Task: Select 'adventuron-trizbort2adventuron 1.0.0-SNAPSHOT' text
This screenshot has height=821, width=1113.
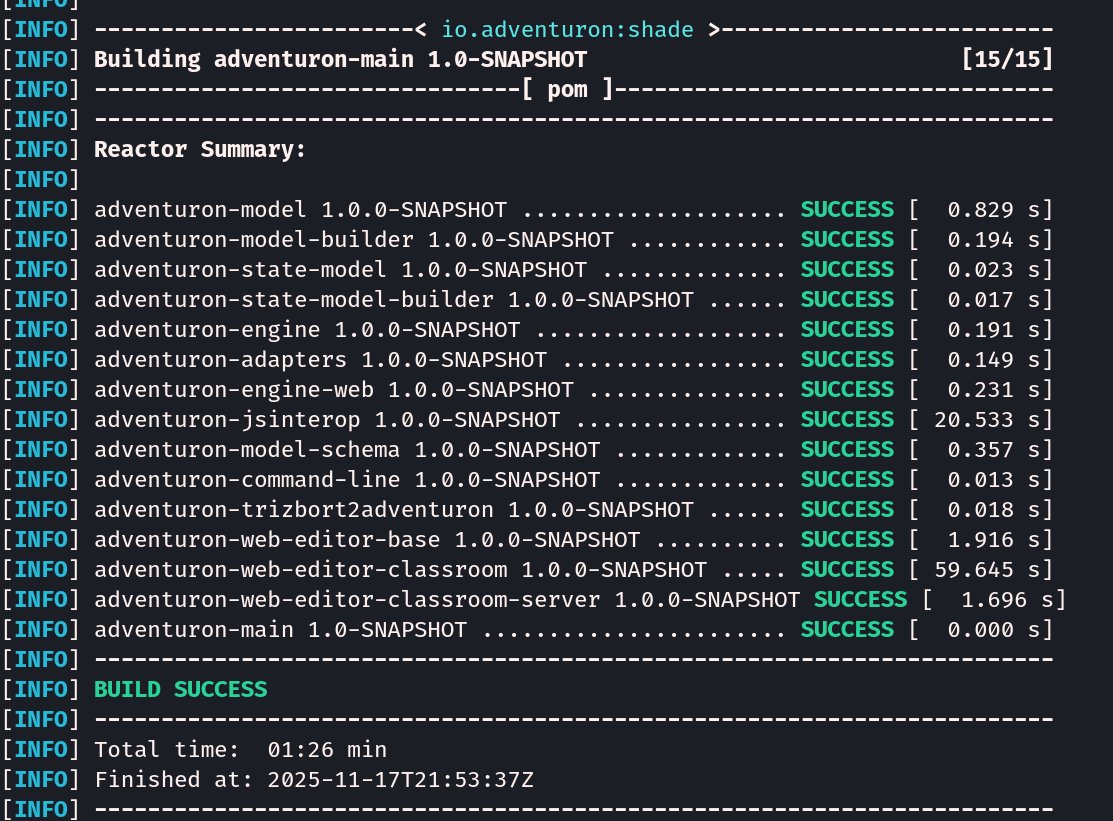Action: [393, 509]
